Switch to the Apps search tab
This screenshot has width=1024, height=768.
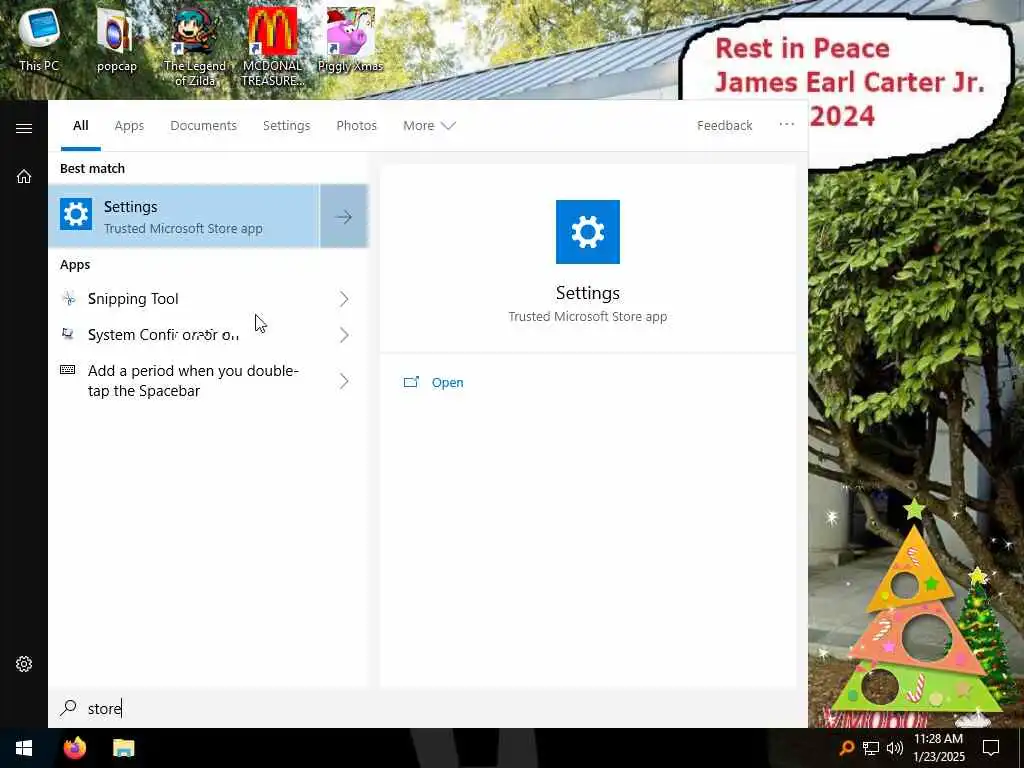129,125
